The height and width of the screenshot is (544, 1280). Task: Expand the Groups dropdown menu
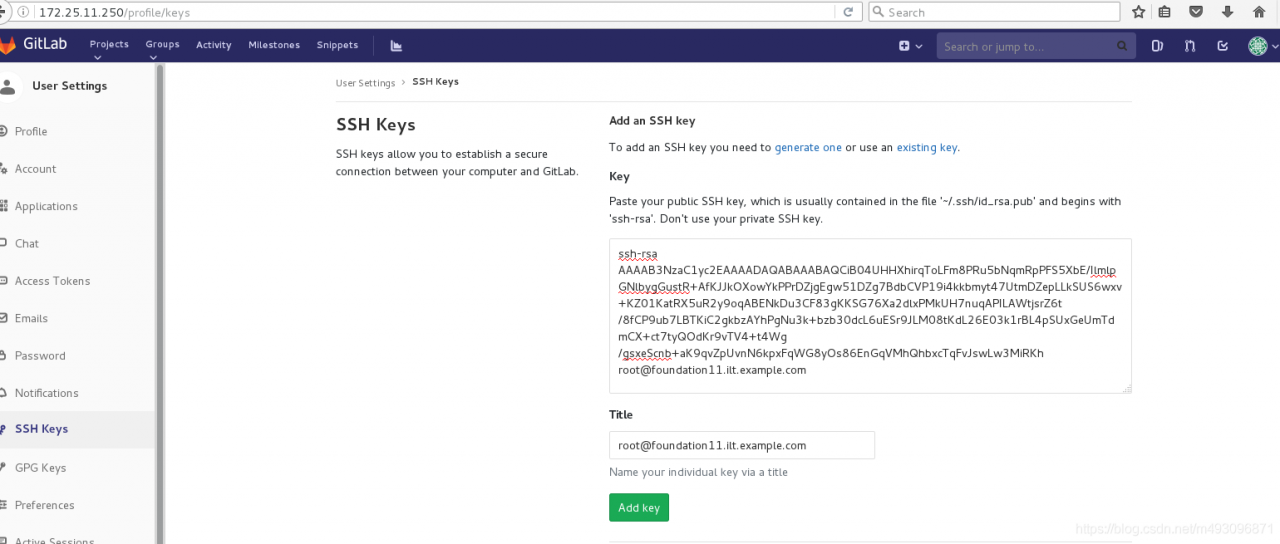click(162, 45)
